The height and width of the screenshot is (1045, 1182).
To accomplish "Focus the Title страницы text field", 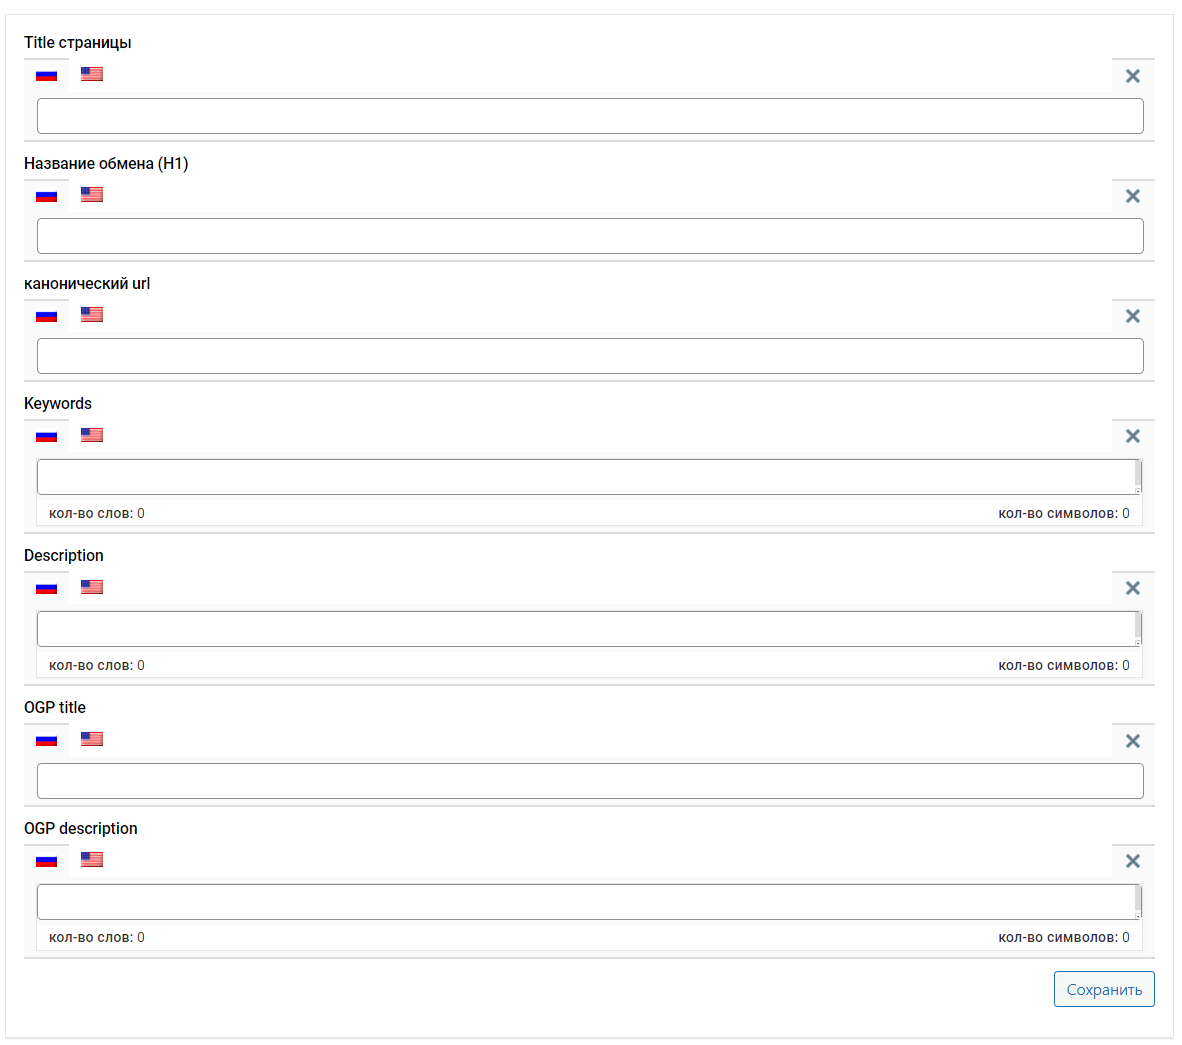I will tap(590, 116).
